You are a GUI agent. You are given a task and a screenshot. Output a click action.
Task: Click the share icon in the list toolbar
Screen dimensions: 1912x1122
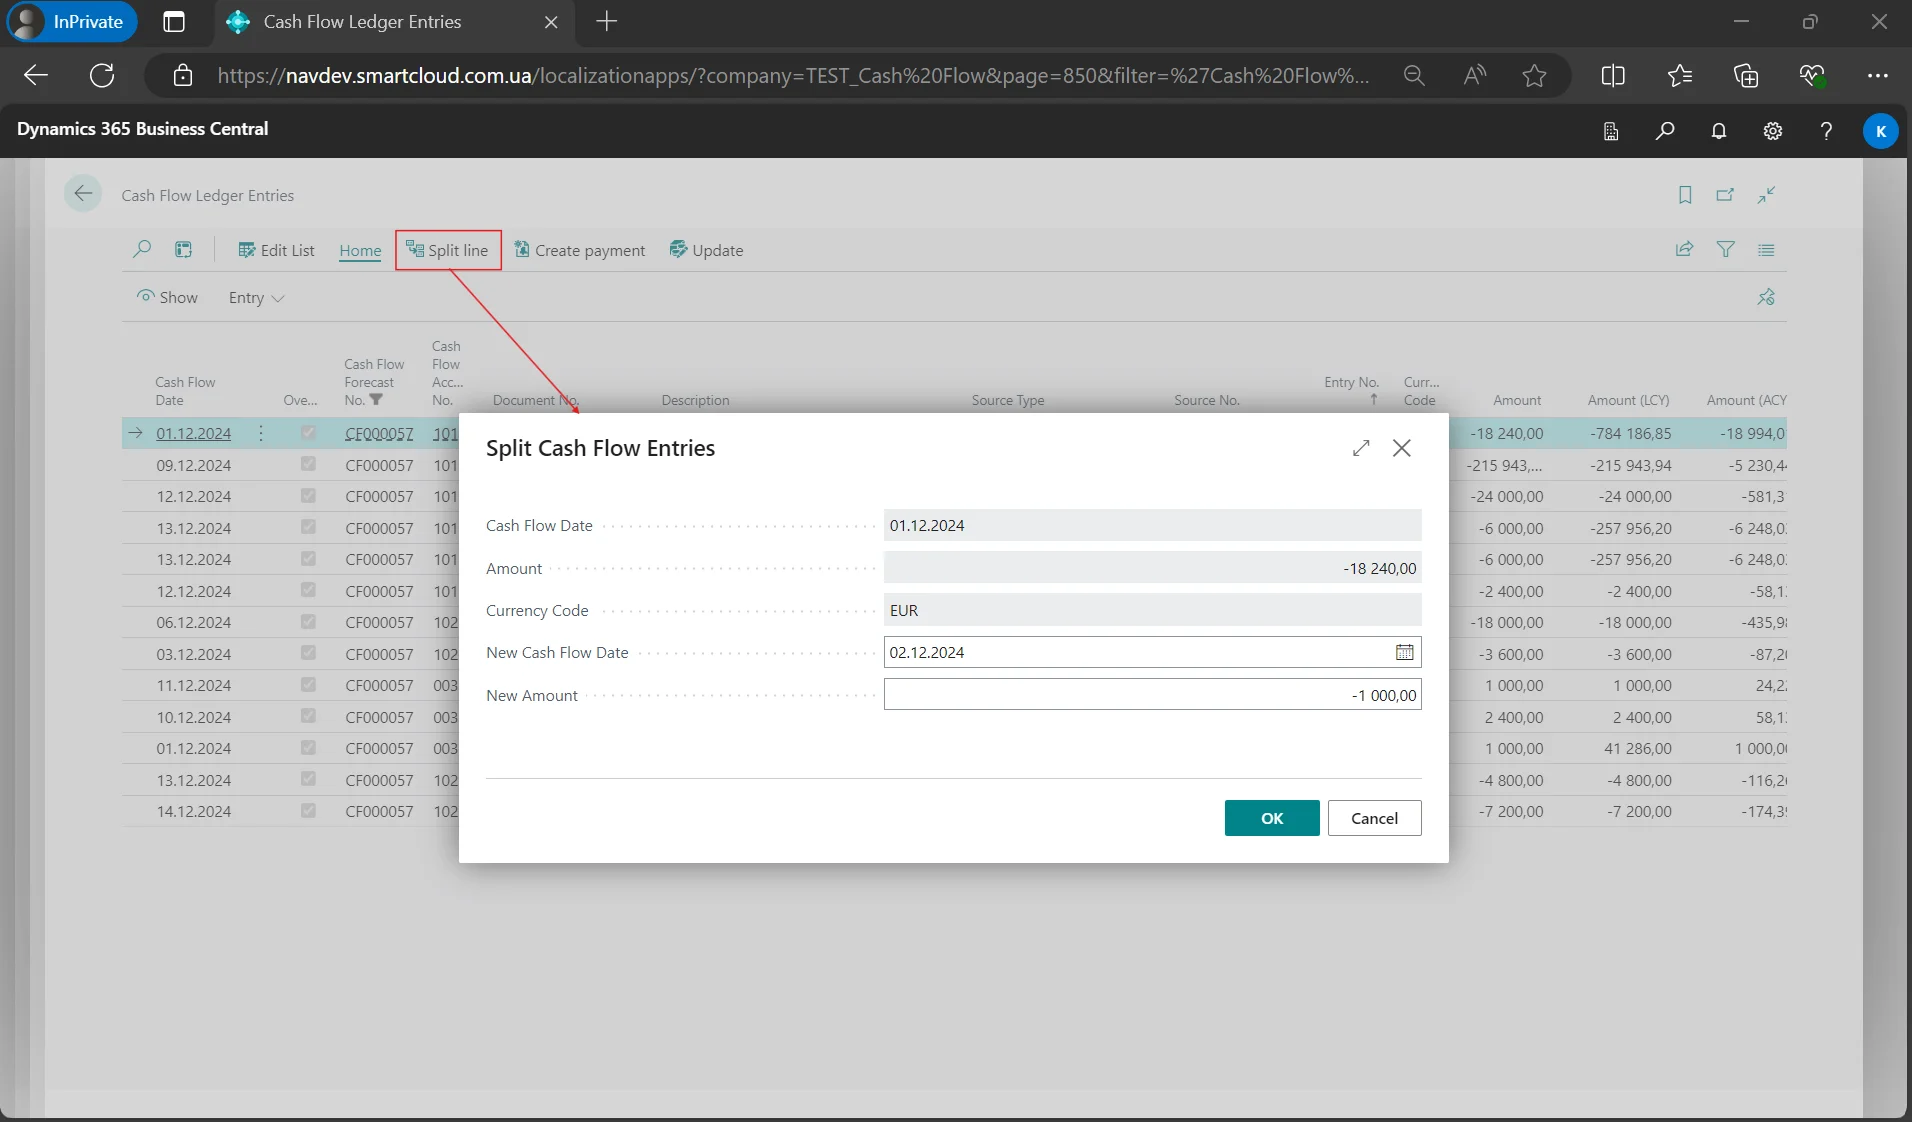(x=1685, y=250)
